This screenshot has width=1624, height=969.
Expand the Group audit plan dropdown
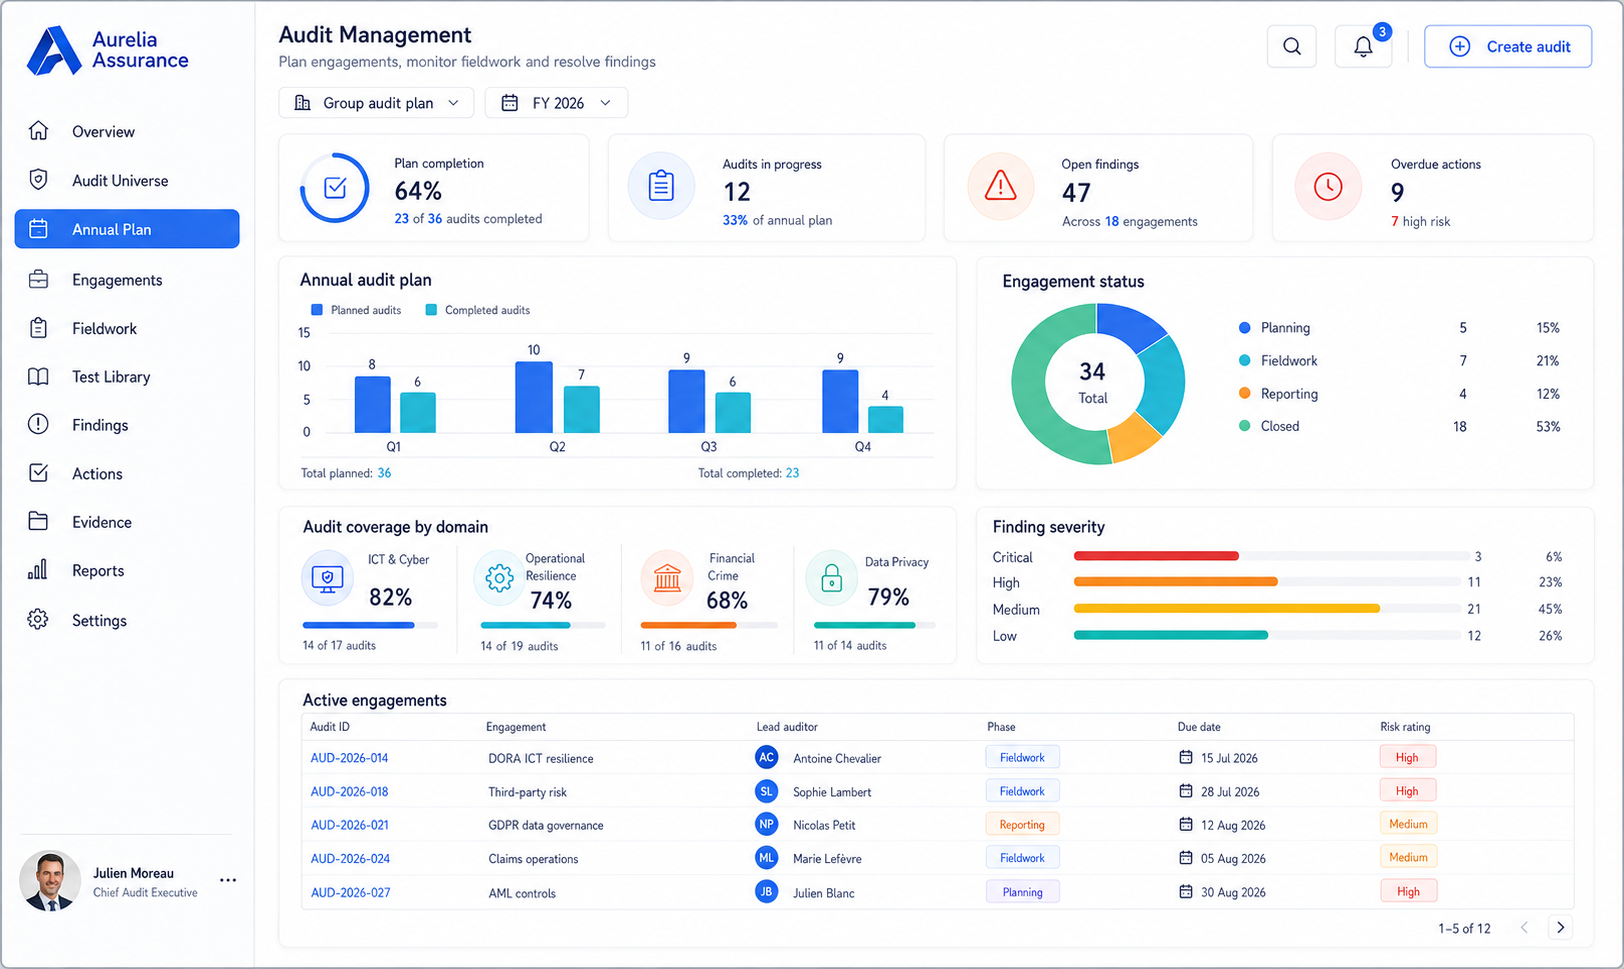pyautogui.click(x=376, y=103)
